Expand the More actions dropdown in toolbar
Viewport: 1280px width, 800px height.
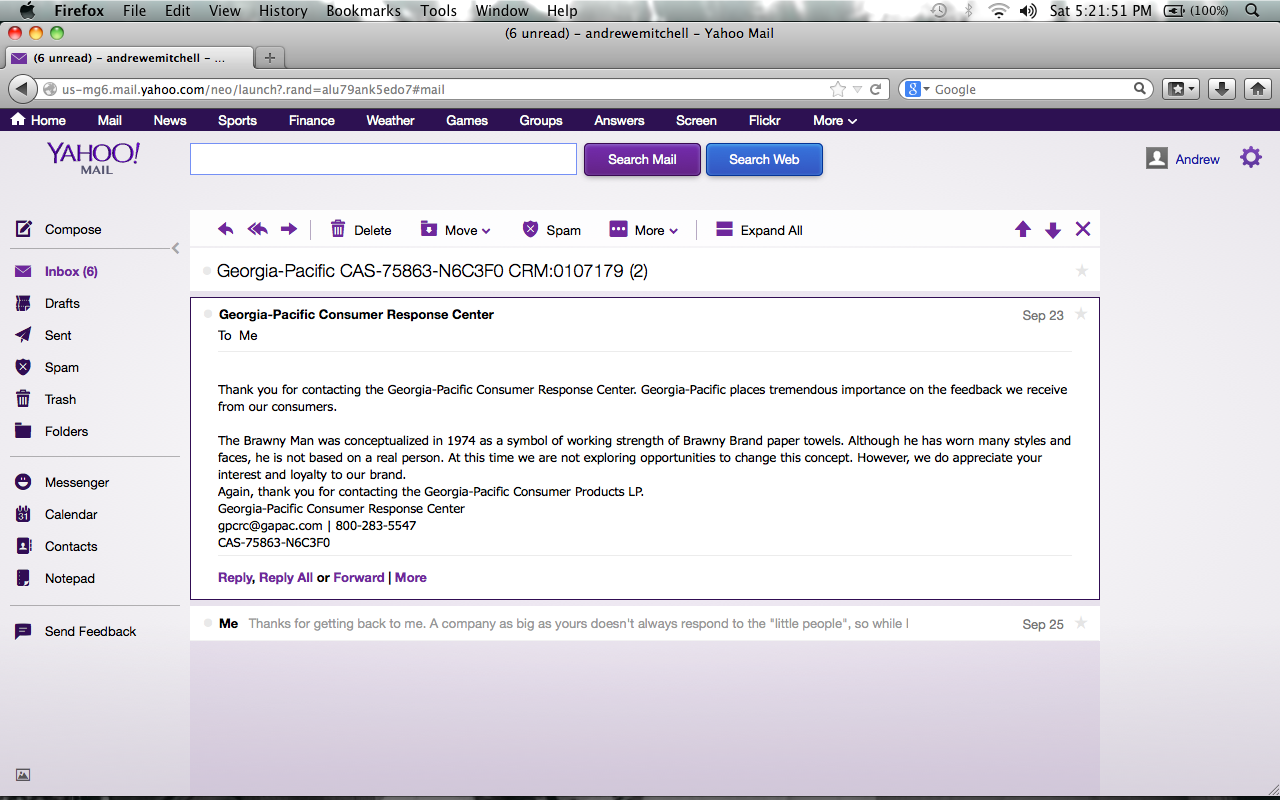pos(644,230)
